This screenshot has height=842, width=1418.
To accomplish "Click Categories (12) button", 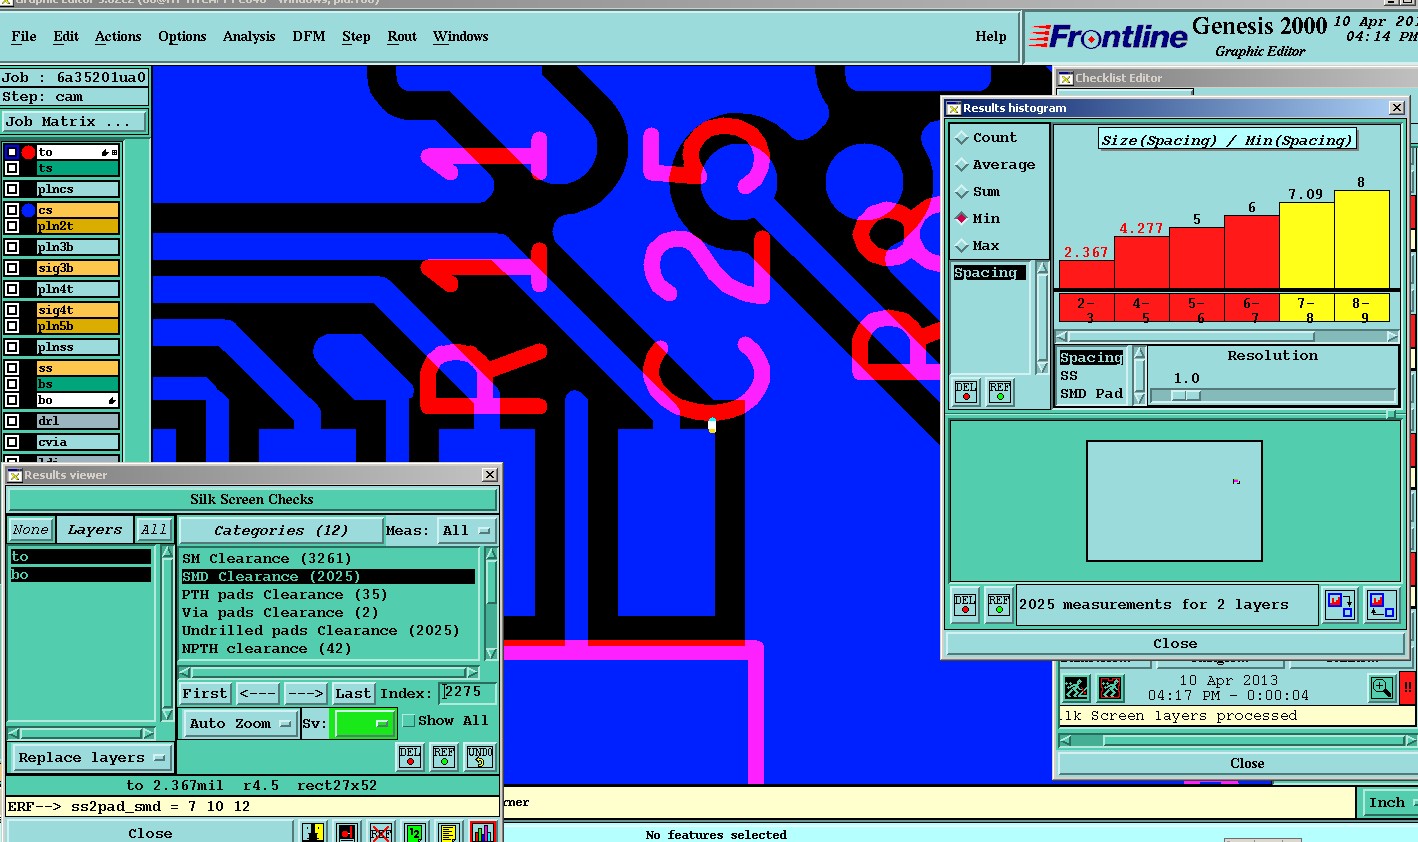I will tap(279, 531).
